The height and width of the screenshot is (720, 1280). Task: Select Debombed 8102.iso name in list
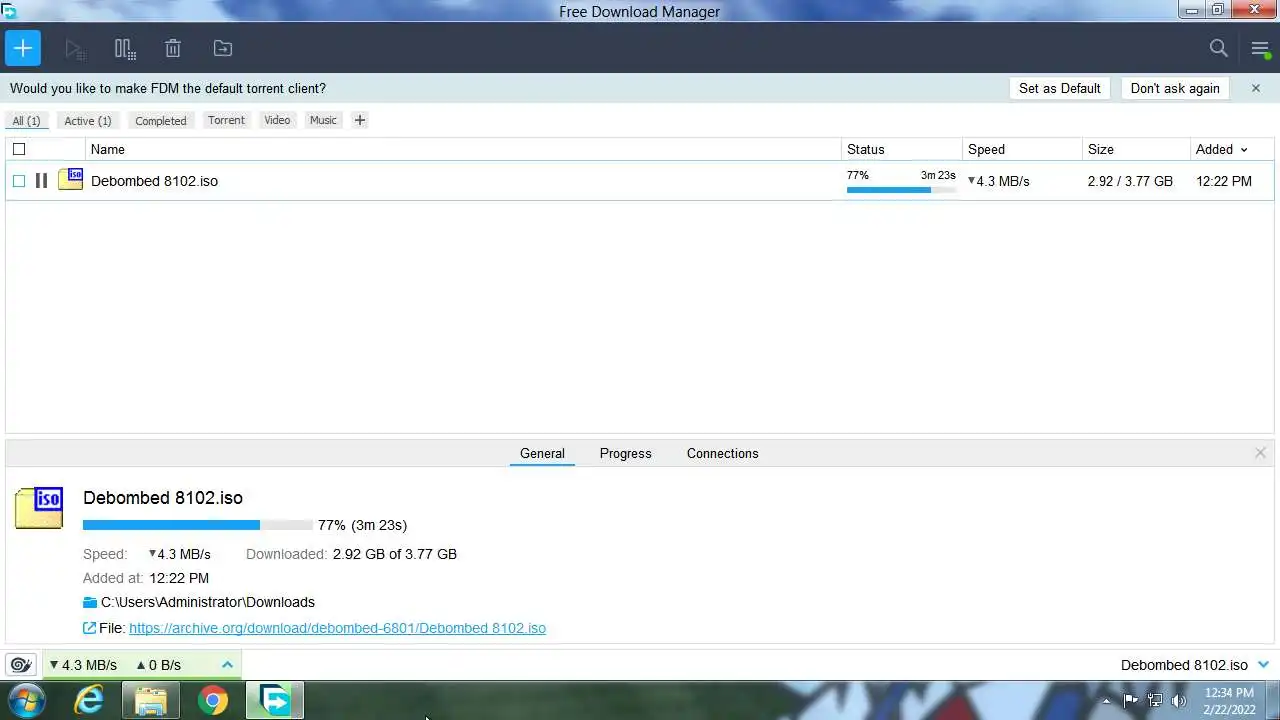coord(154,181)
